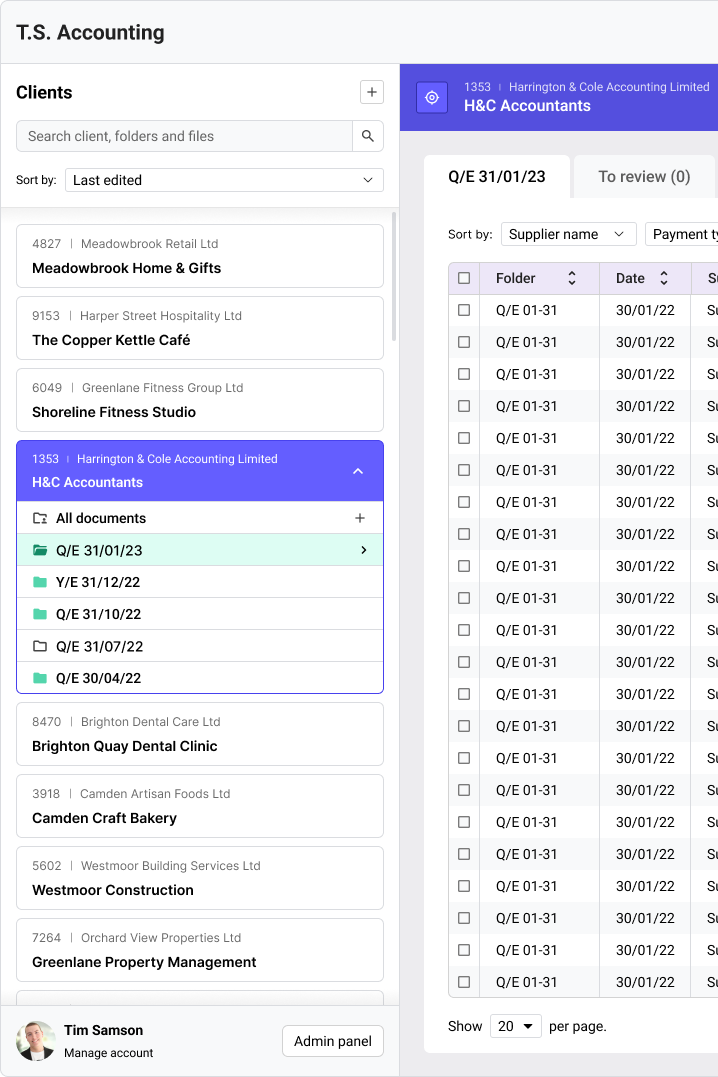Viewport: 718px width, 1077px height.
Task: Check the first Q/E 01-31 row checkbox
Action: pos(464,310)
